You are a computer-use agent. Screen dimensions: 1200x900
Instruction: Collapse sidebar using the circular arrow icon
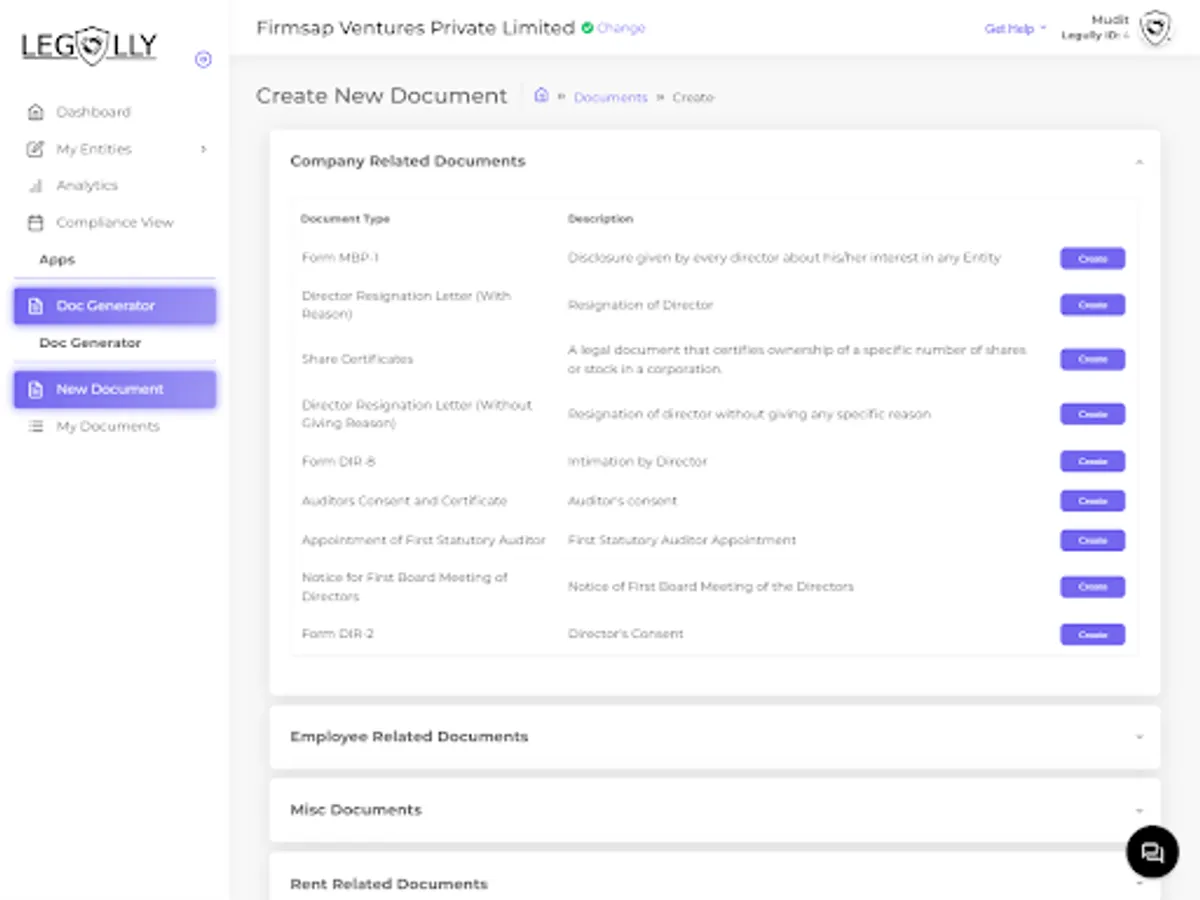pos(203,60)
